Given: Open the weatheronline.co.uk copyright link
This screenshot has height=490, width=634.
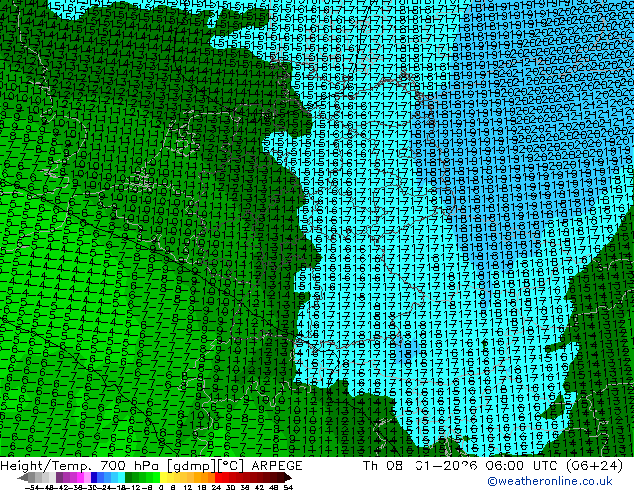Looking at the screenshot, I should [550, 481].
